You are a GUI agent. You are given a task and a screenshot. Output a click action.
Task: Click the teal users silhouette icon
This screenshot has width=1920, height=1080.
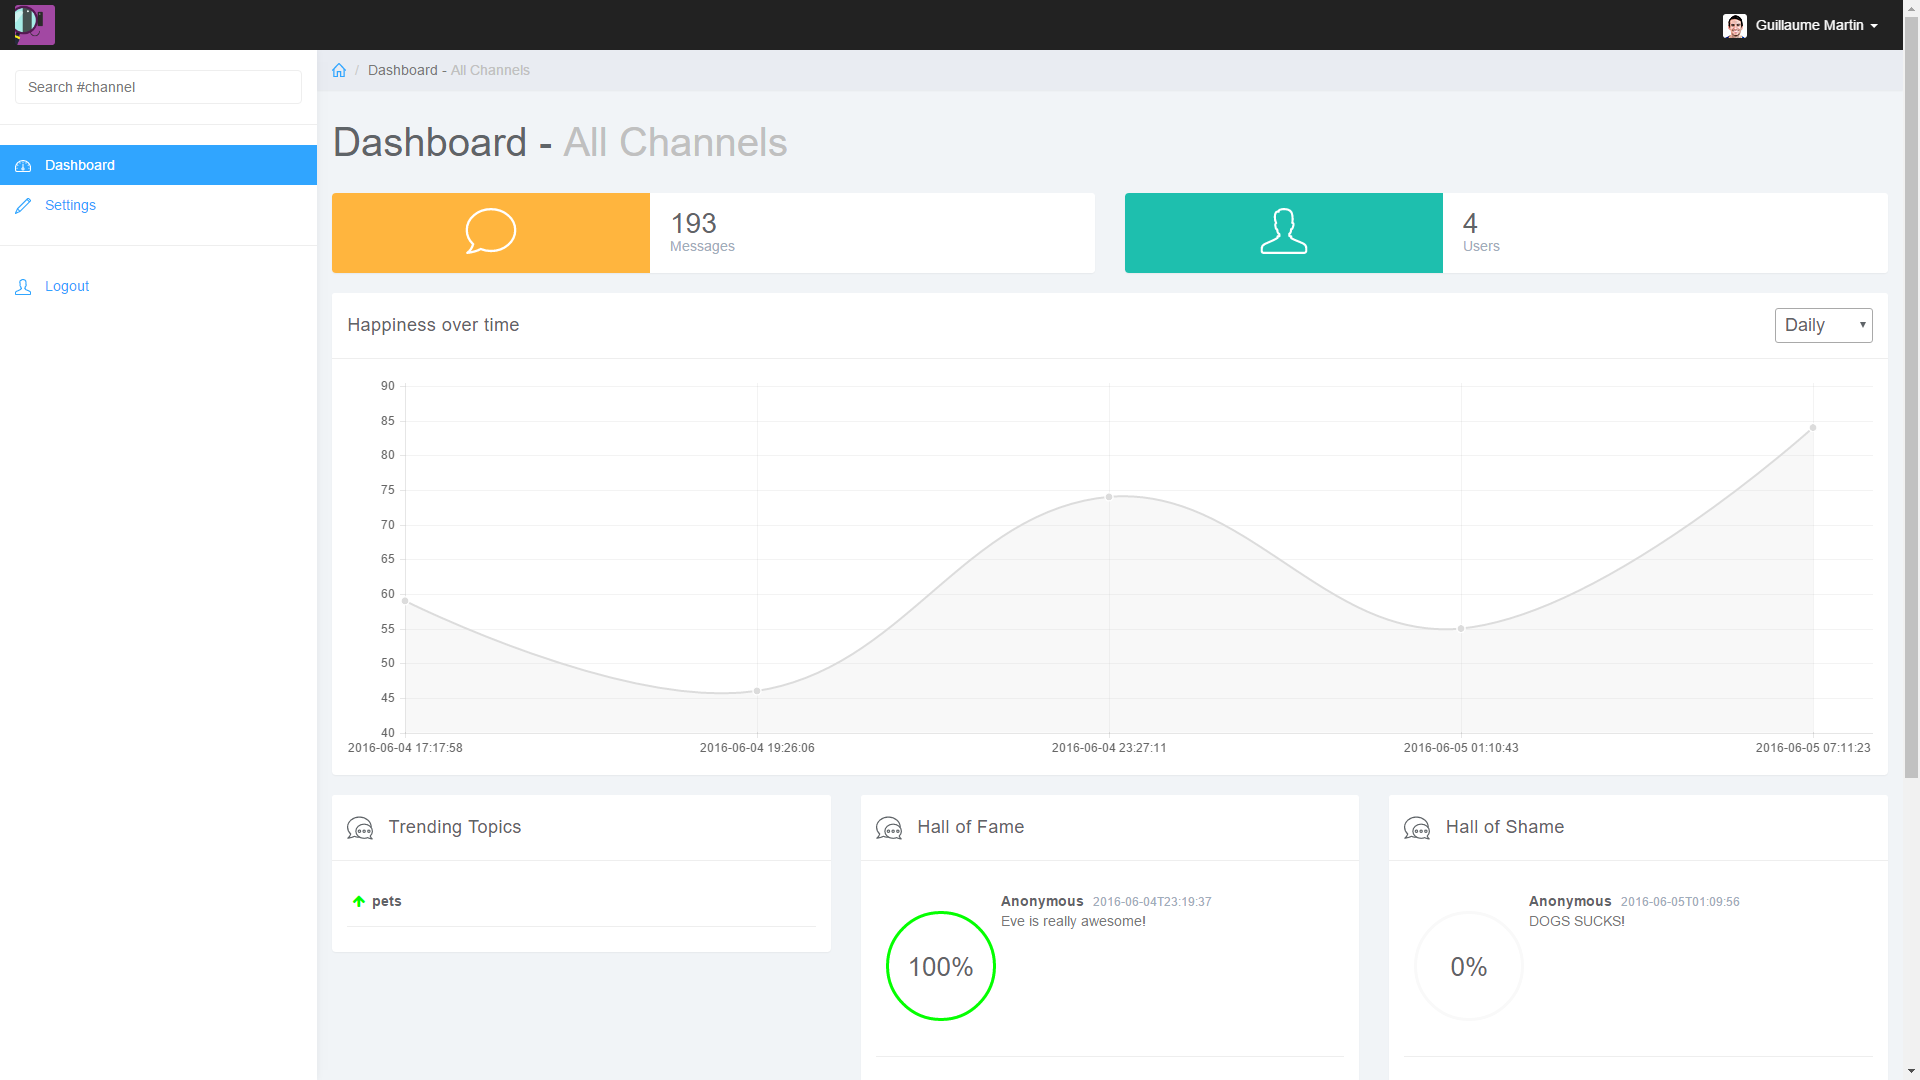click(x=1283, y=232)
